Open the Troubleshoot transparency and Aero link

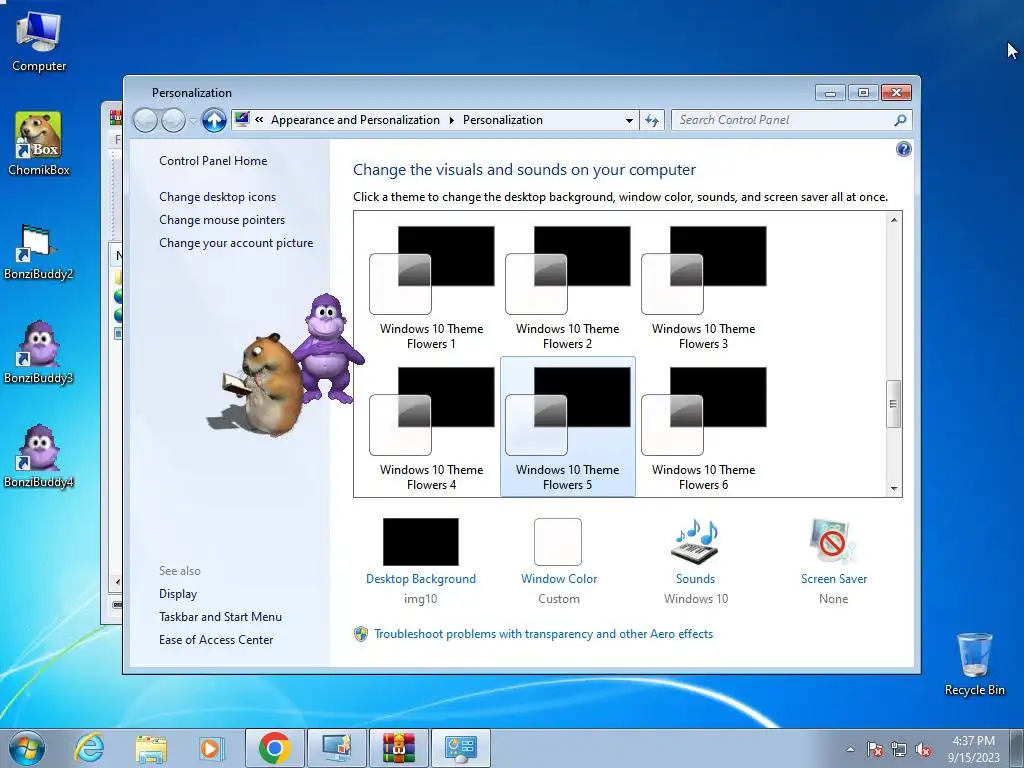click(543, 633)
